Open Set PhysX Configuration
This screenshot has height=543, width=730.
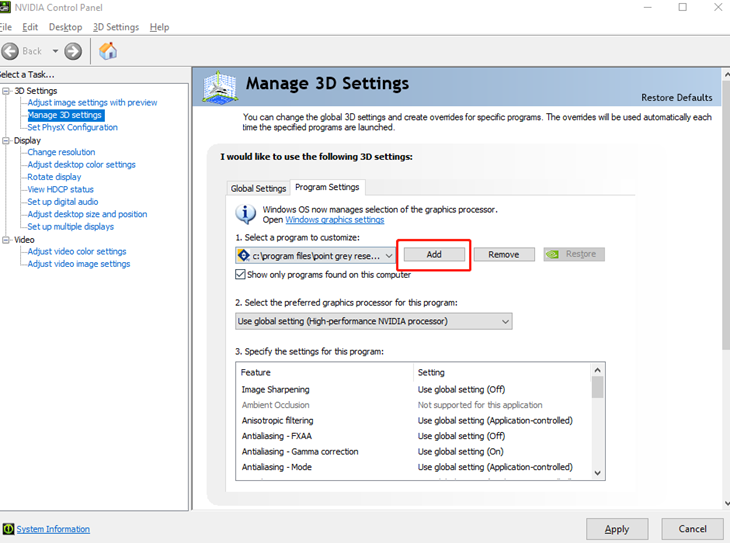click(x=72, y=127)
